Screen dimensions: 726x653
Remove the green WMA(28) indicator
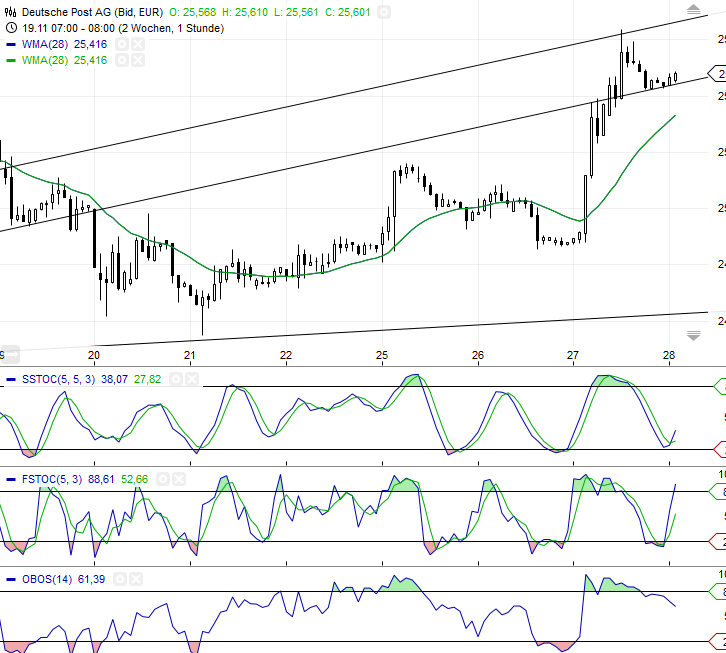138,60
